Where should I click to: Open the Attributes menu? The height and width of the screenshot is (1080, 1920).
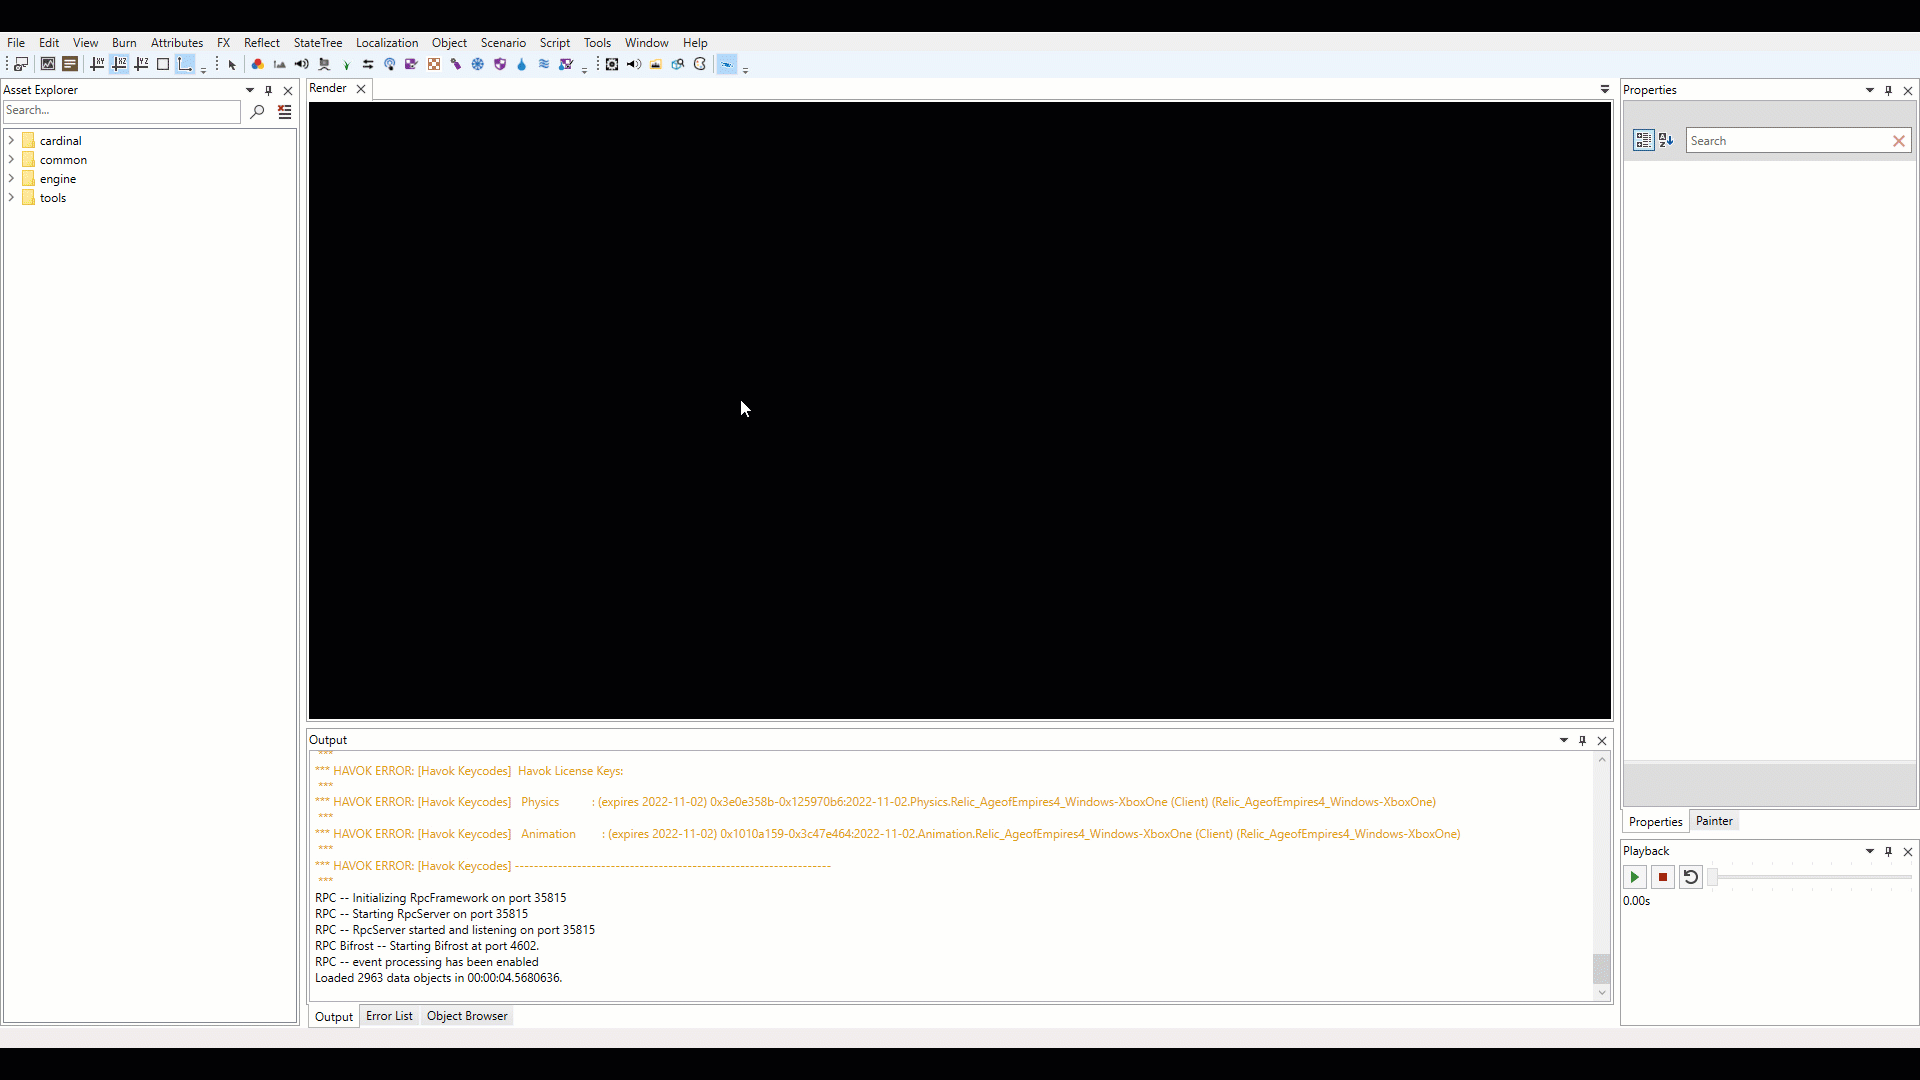point(177,43)
